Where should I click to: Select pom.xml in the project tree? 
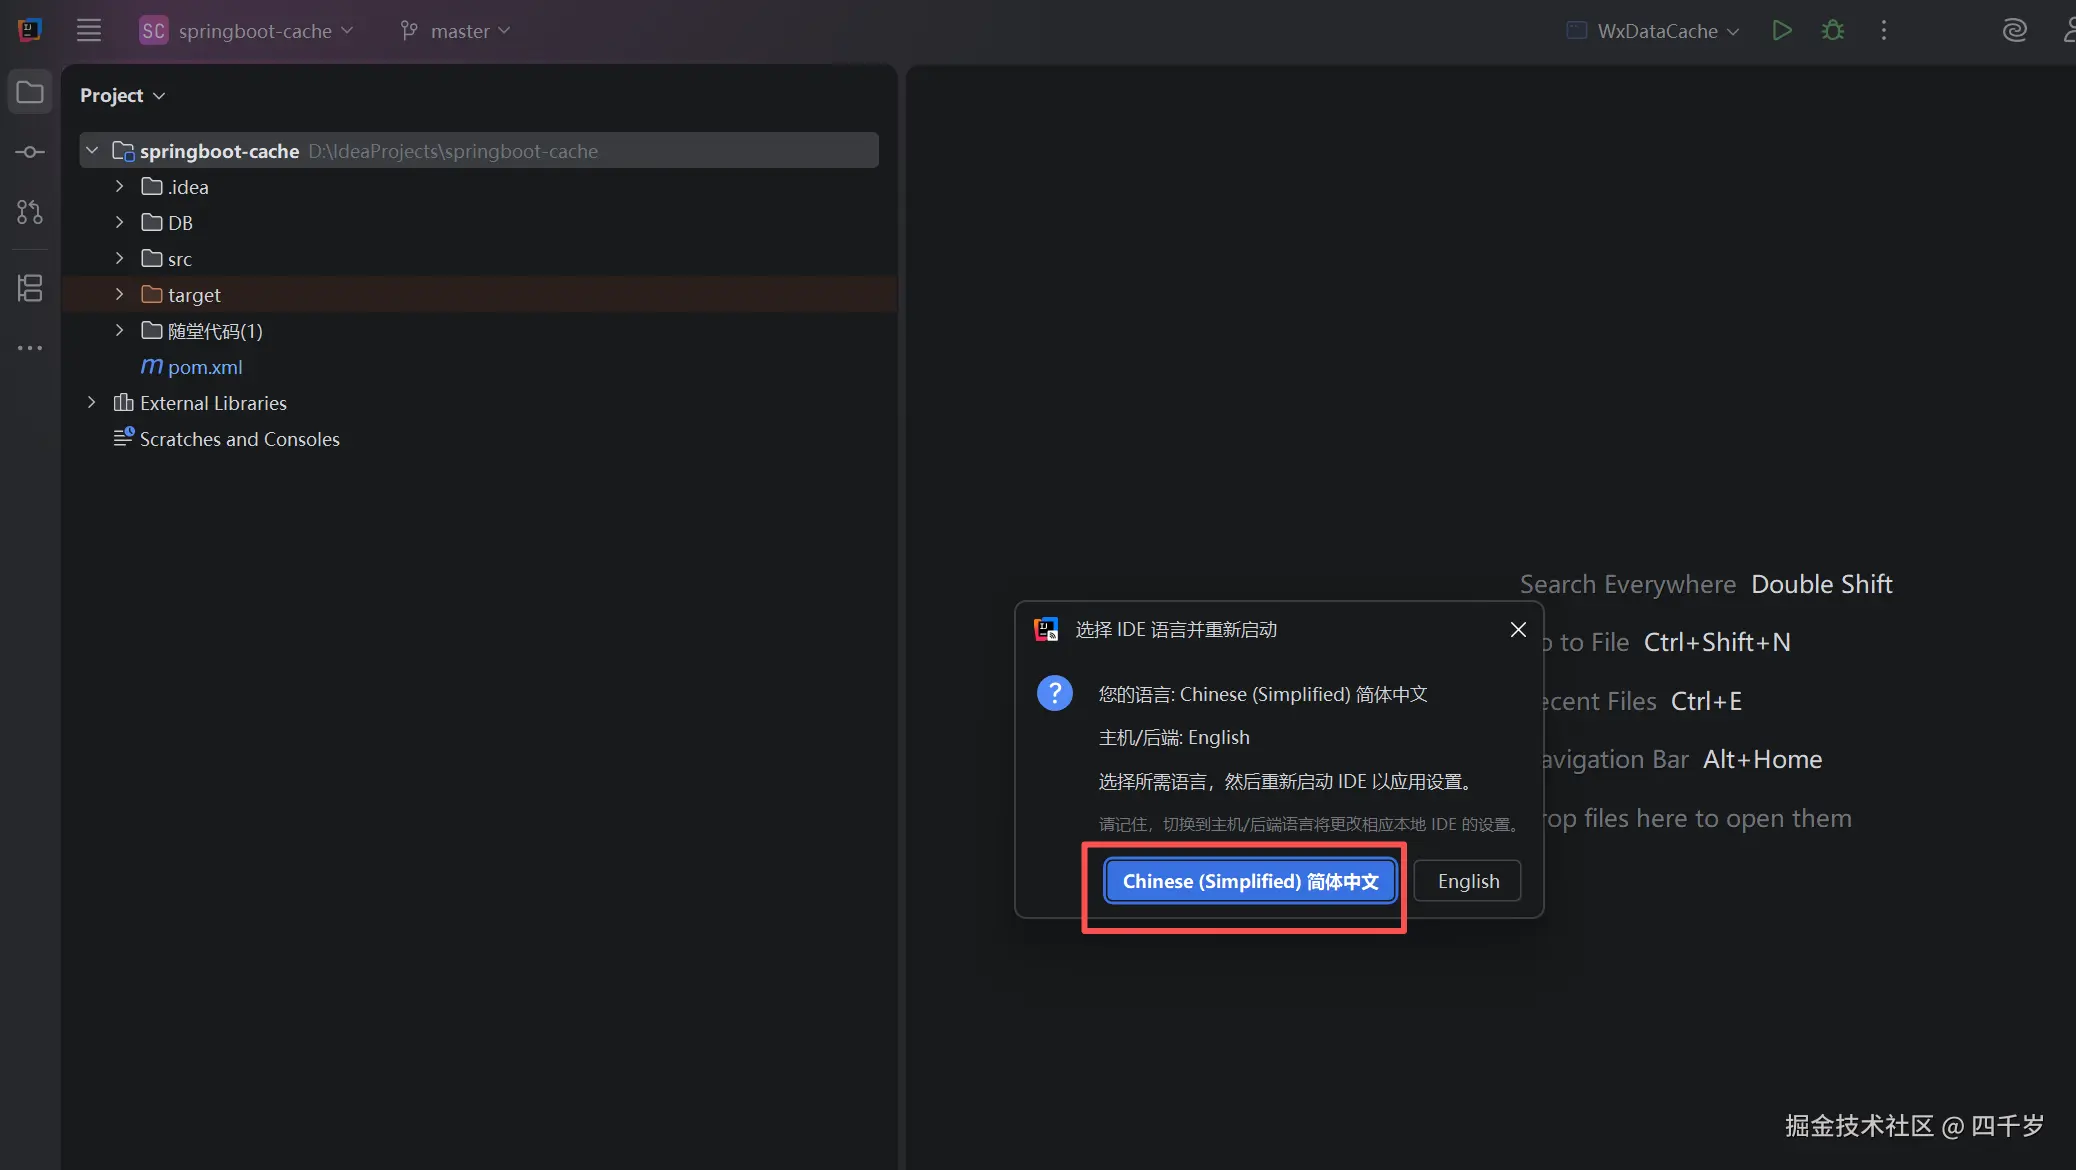point(205,367)
